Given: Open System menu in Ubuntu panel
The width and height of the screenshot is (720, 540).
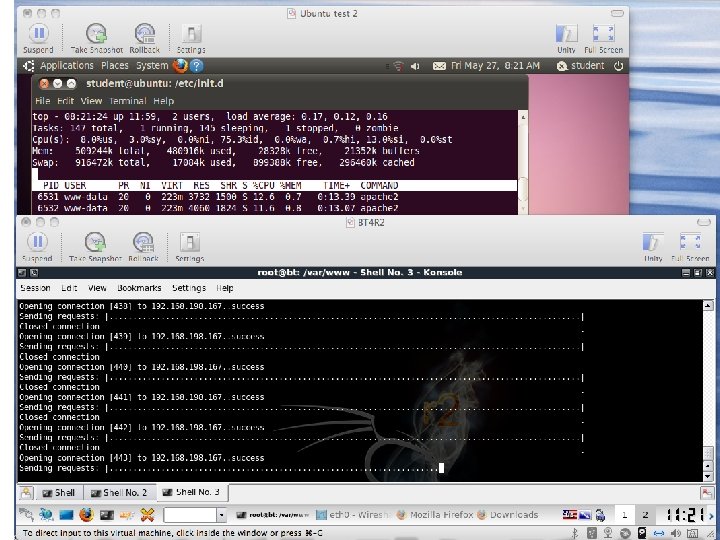Looking at the screenshot, I should (152, 66).
